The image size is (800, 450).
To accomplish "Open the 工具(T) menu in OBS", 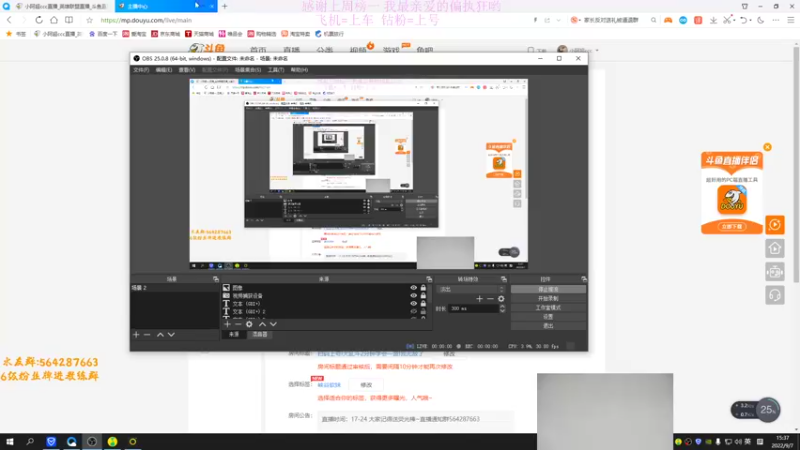I will [276, 70].
